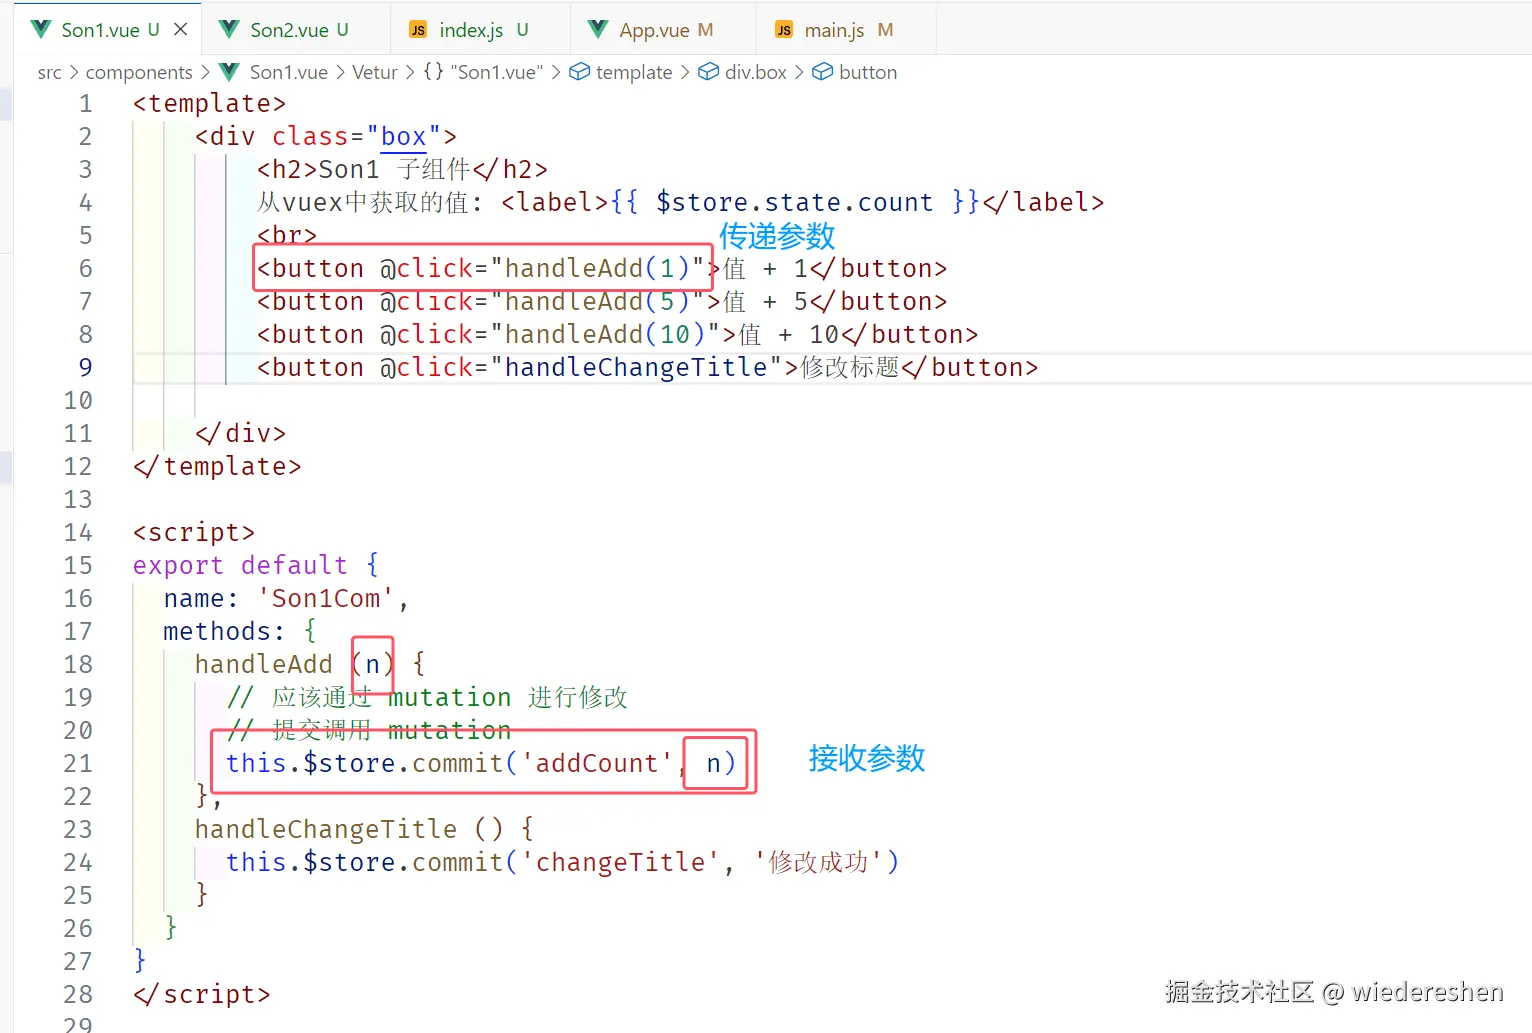Click 'template' in the breadcrumb
Image resolution: width=1532 pixels, height=1033 pixels.
coord(634,72)
